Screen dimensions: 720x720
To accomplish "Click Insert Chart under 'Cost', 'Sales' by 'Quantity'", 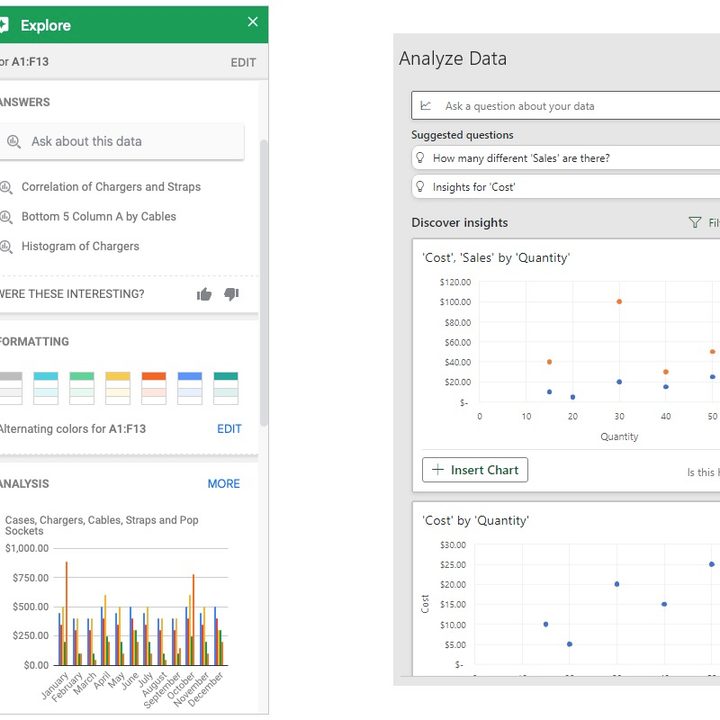I will [475, 470].
